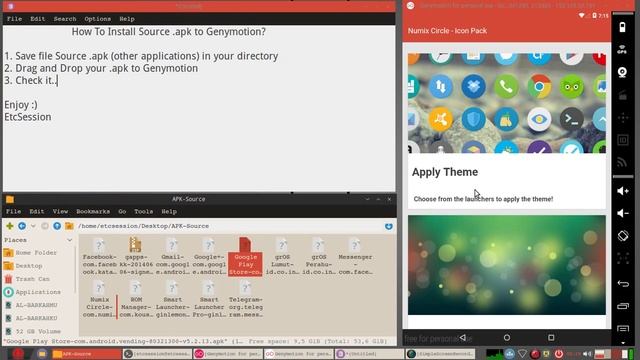Open file manager Bookmarks menu
This screenshot has height=360, width=640.
point(93,211)
